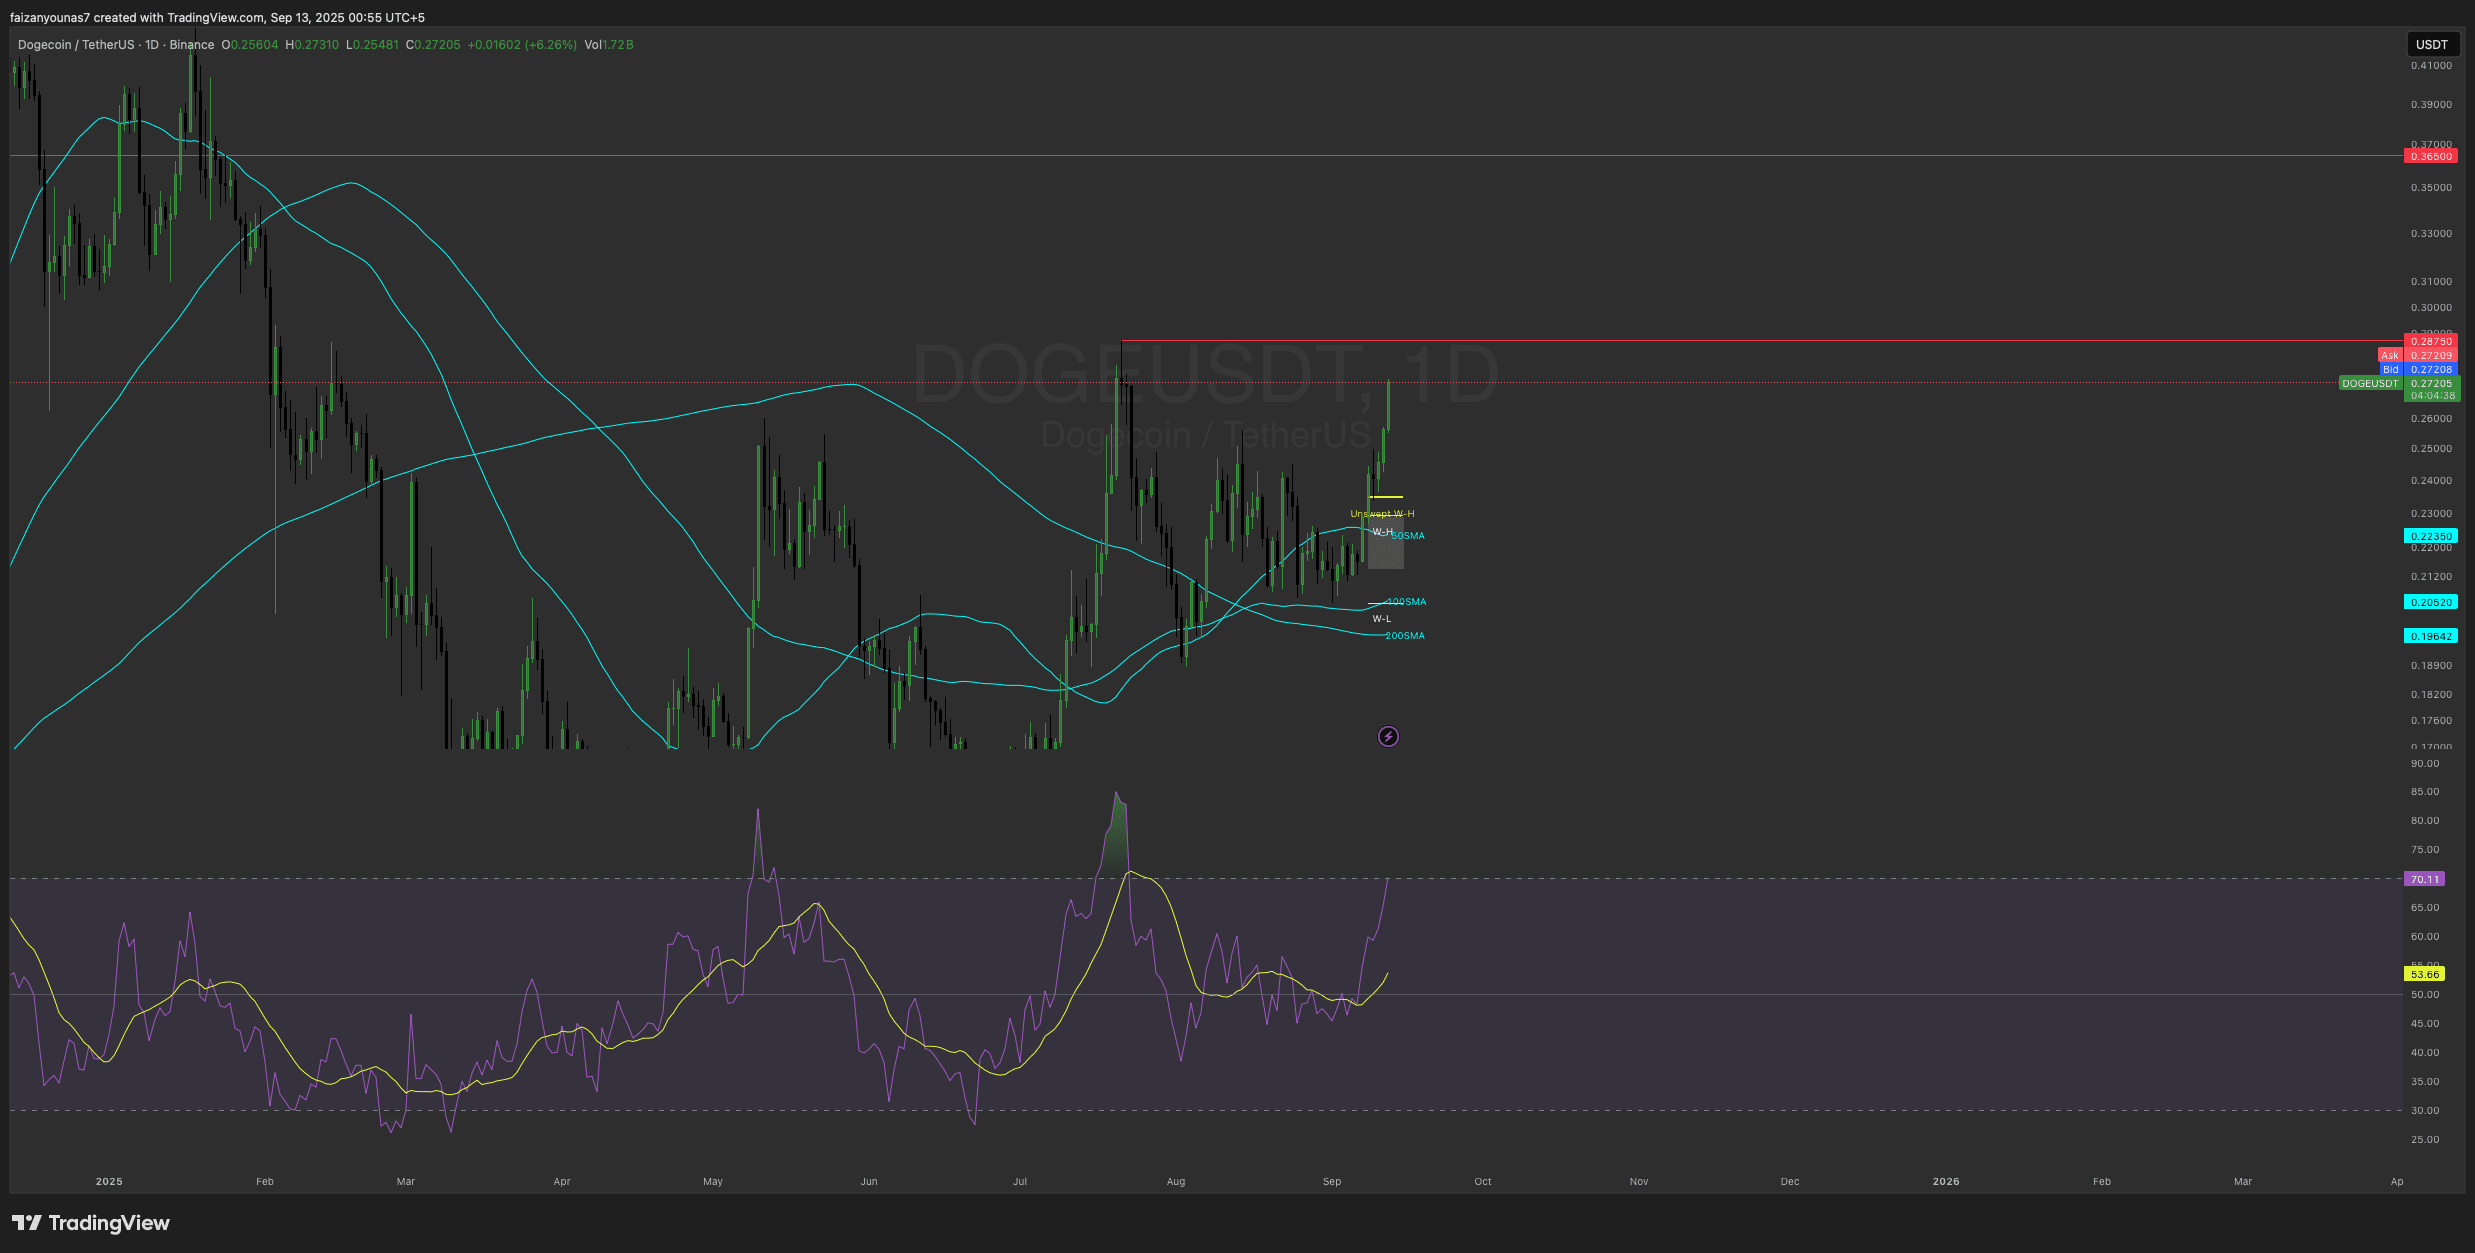Image resolution: width=2475 pixels, height=1253 pixels.
Task: Click the purple lightning bolt event icon
Action: click(1388, 737)
